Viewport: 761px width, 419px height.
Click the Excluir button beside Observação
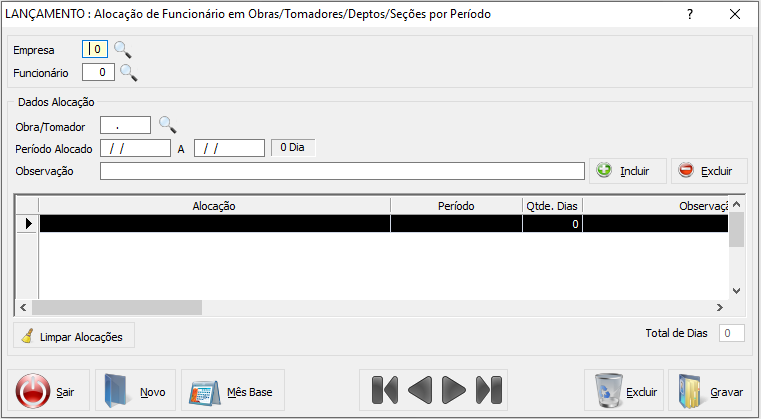click(x=709, y=171)
